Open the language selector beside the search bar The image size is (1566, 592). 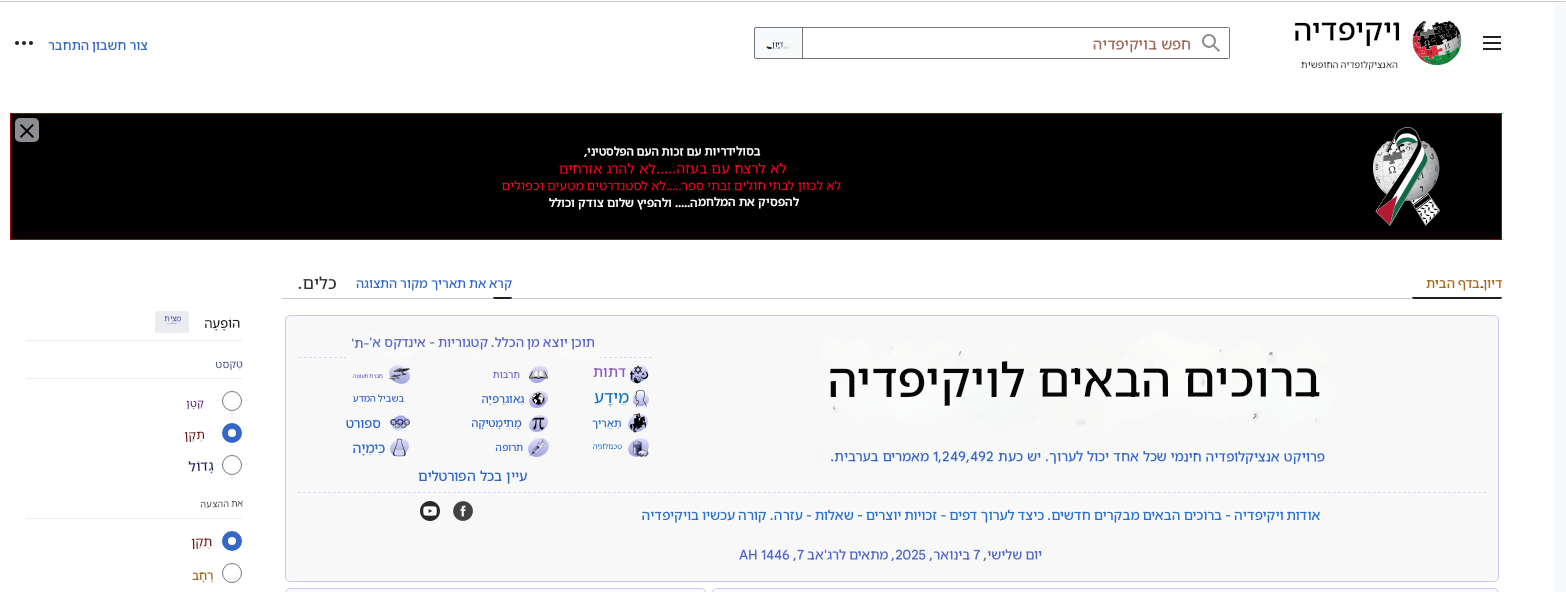(x=777, y=43)
